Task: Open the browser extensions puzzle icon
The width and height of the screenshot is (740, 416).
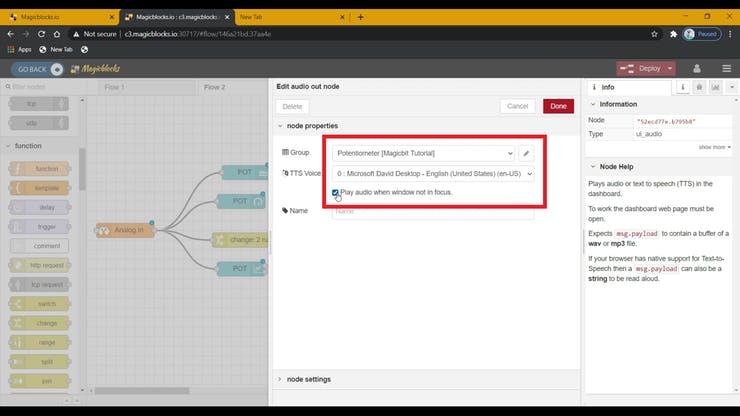Action: click(x=673, y=33)
